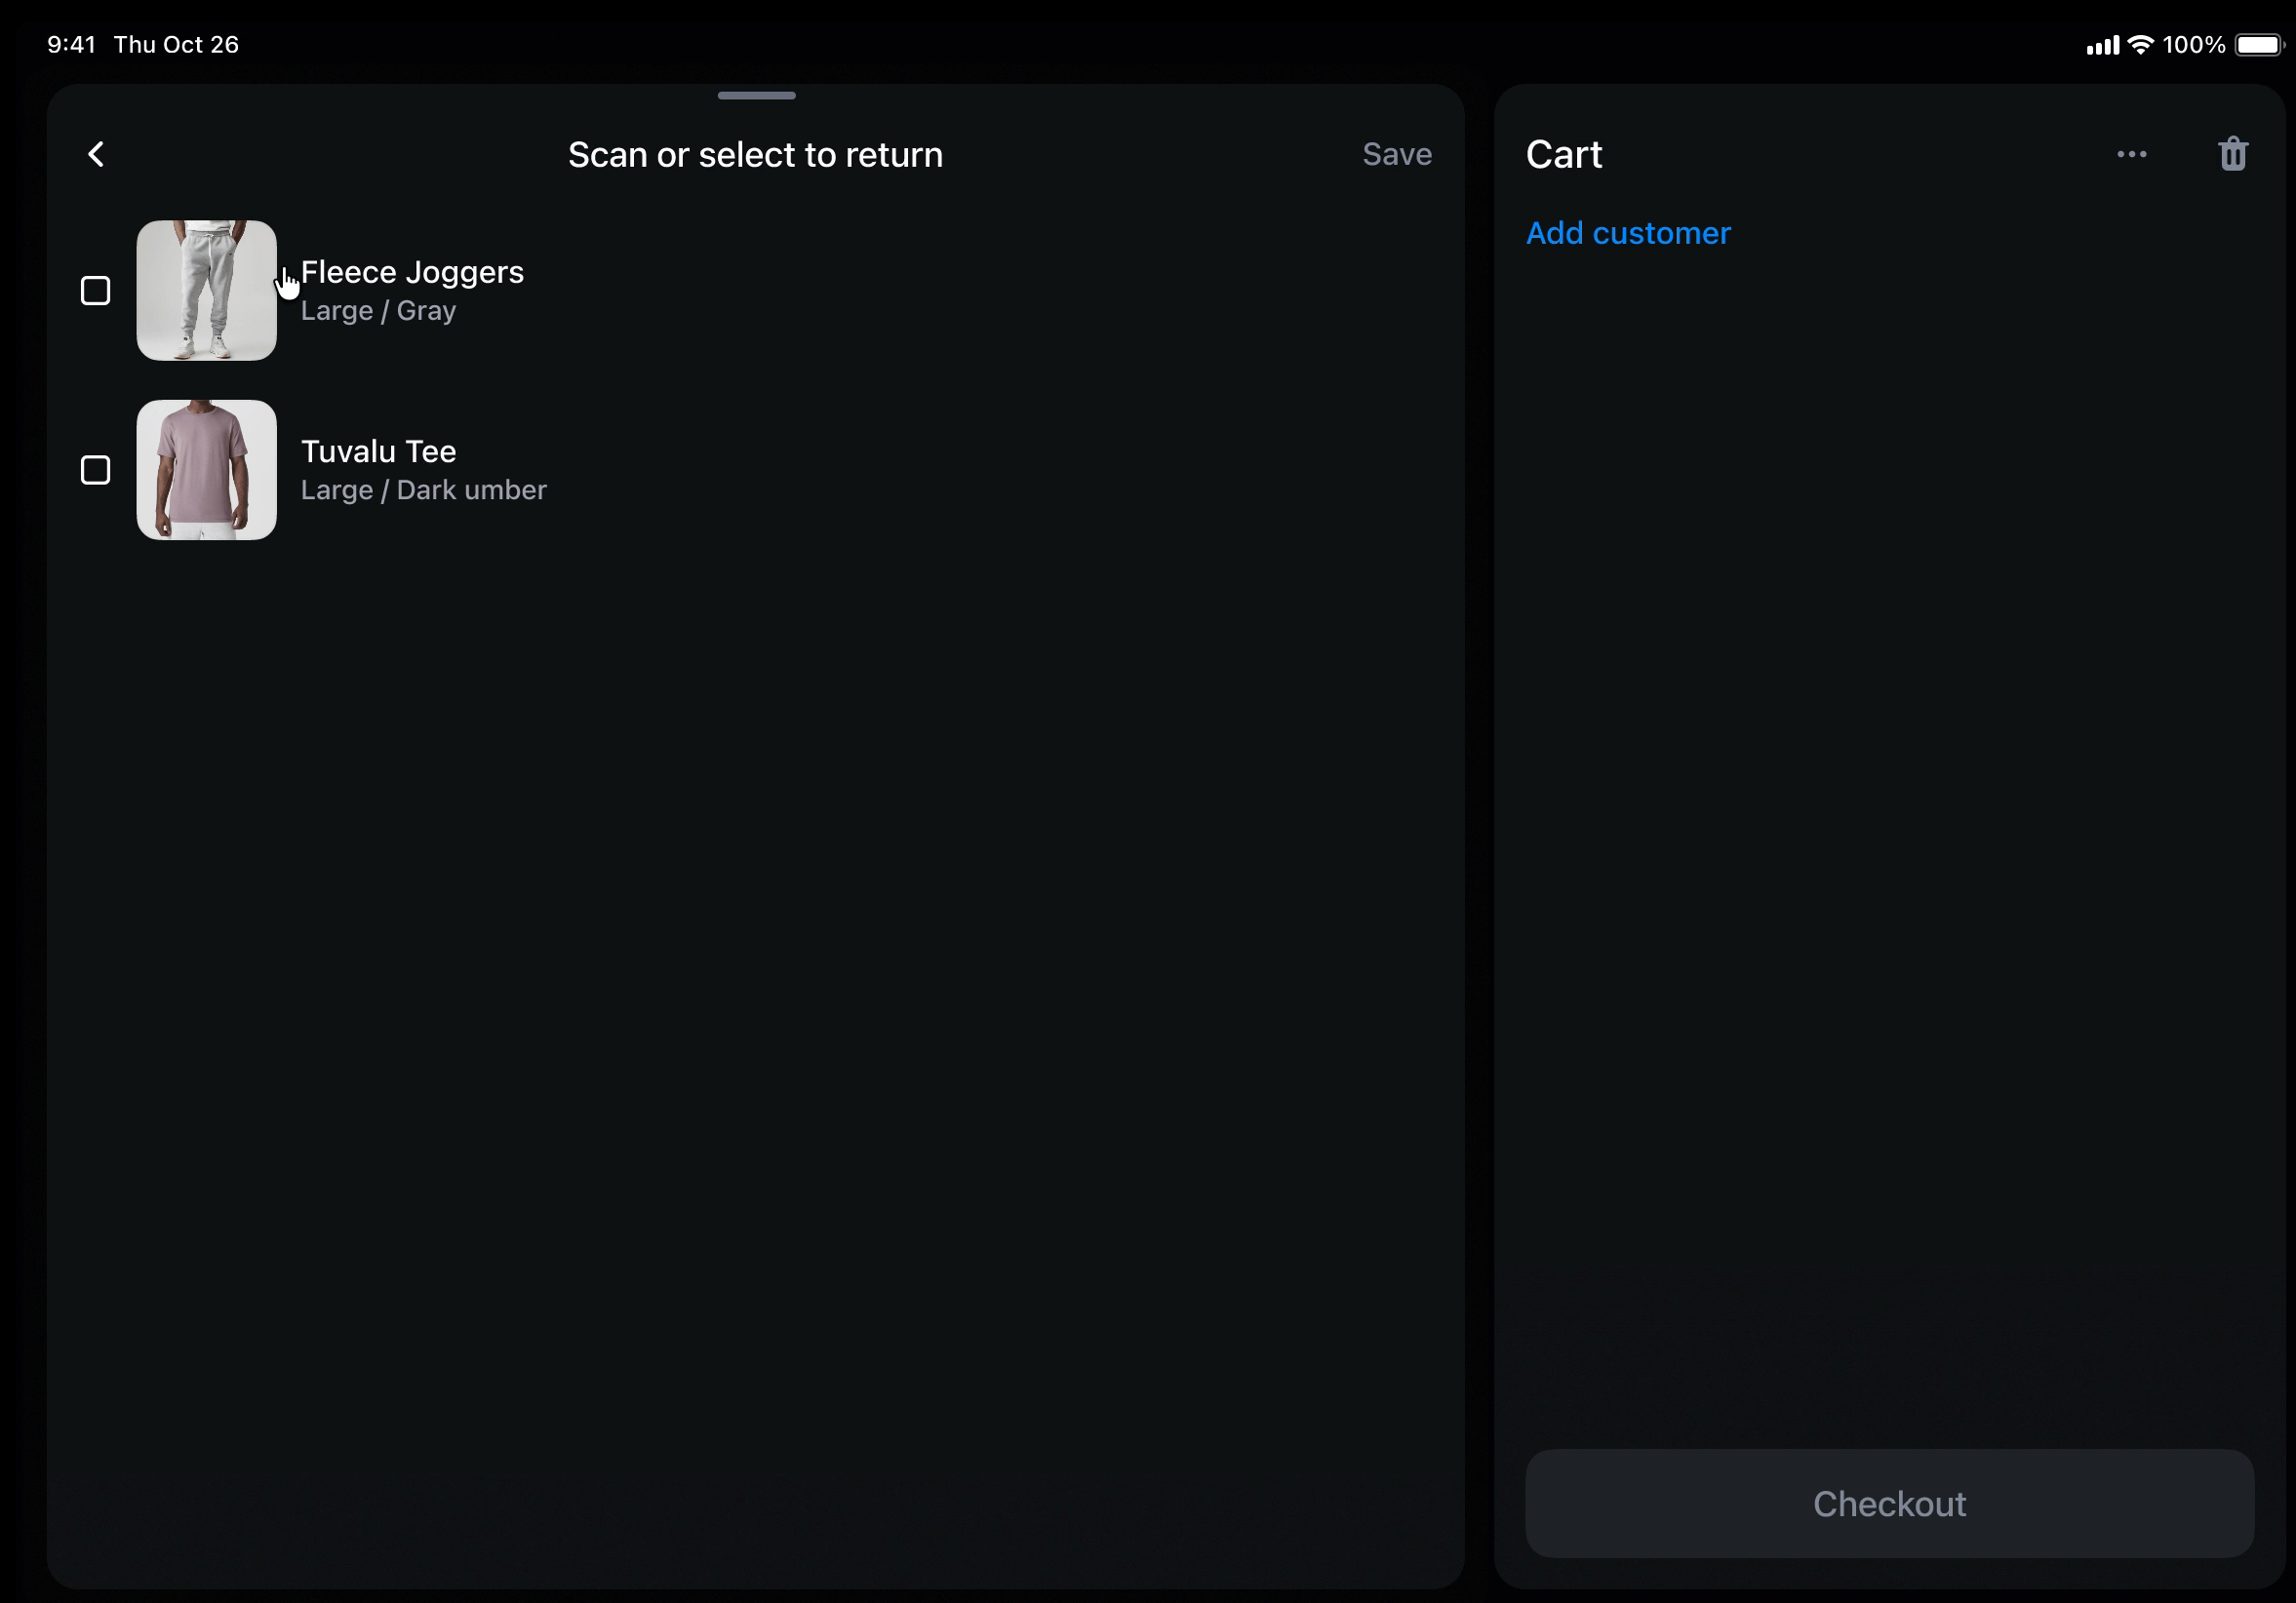Image resolution: width=2296 pixels, height=1603 pixels.
Task: Tap the Checkout button
Action: pyautogui.click(x=1889, y=1503)
